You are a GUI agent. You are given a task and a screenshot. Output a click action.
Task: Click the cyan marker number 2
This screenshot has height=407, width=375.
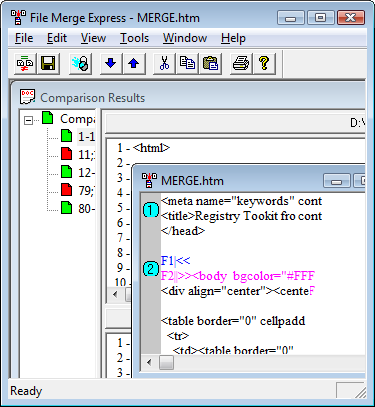point(151,269)
